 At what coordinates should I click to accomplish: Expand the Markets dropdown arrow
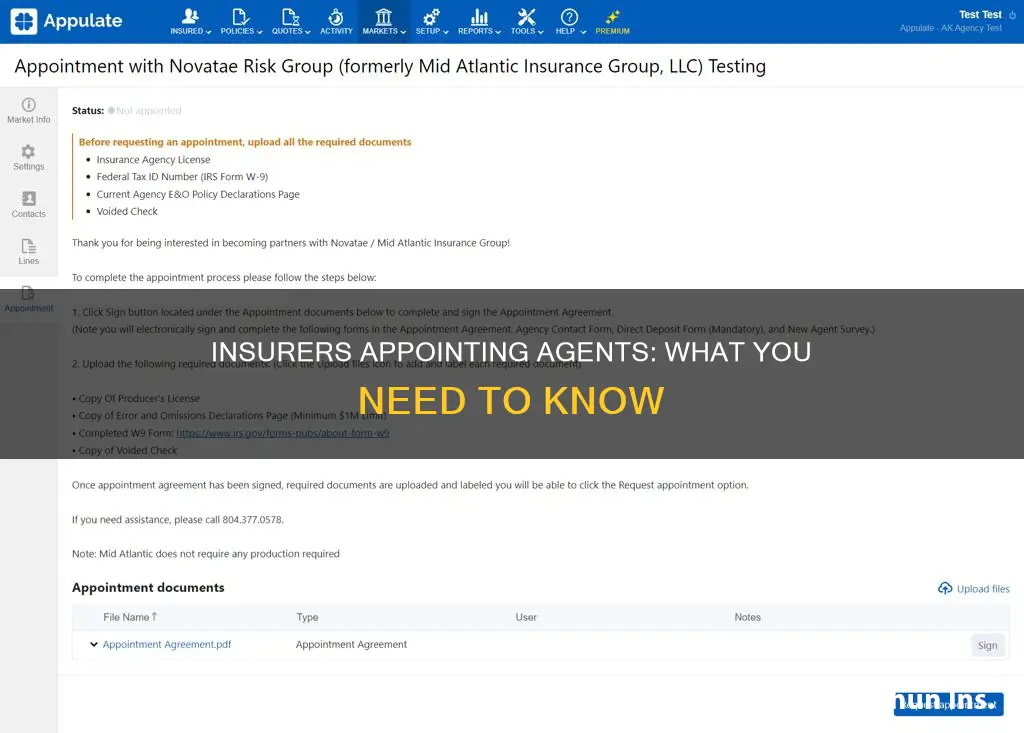click(403, 31)
